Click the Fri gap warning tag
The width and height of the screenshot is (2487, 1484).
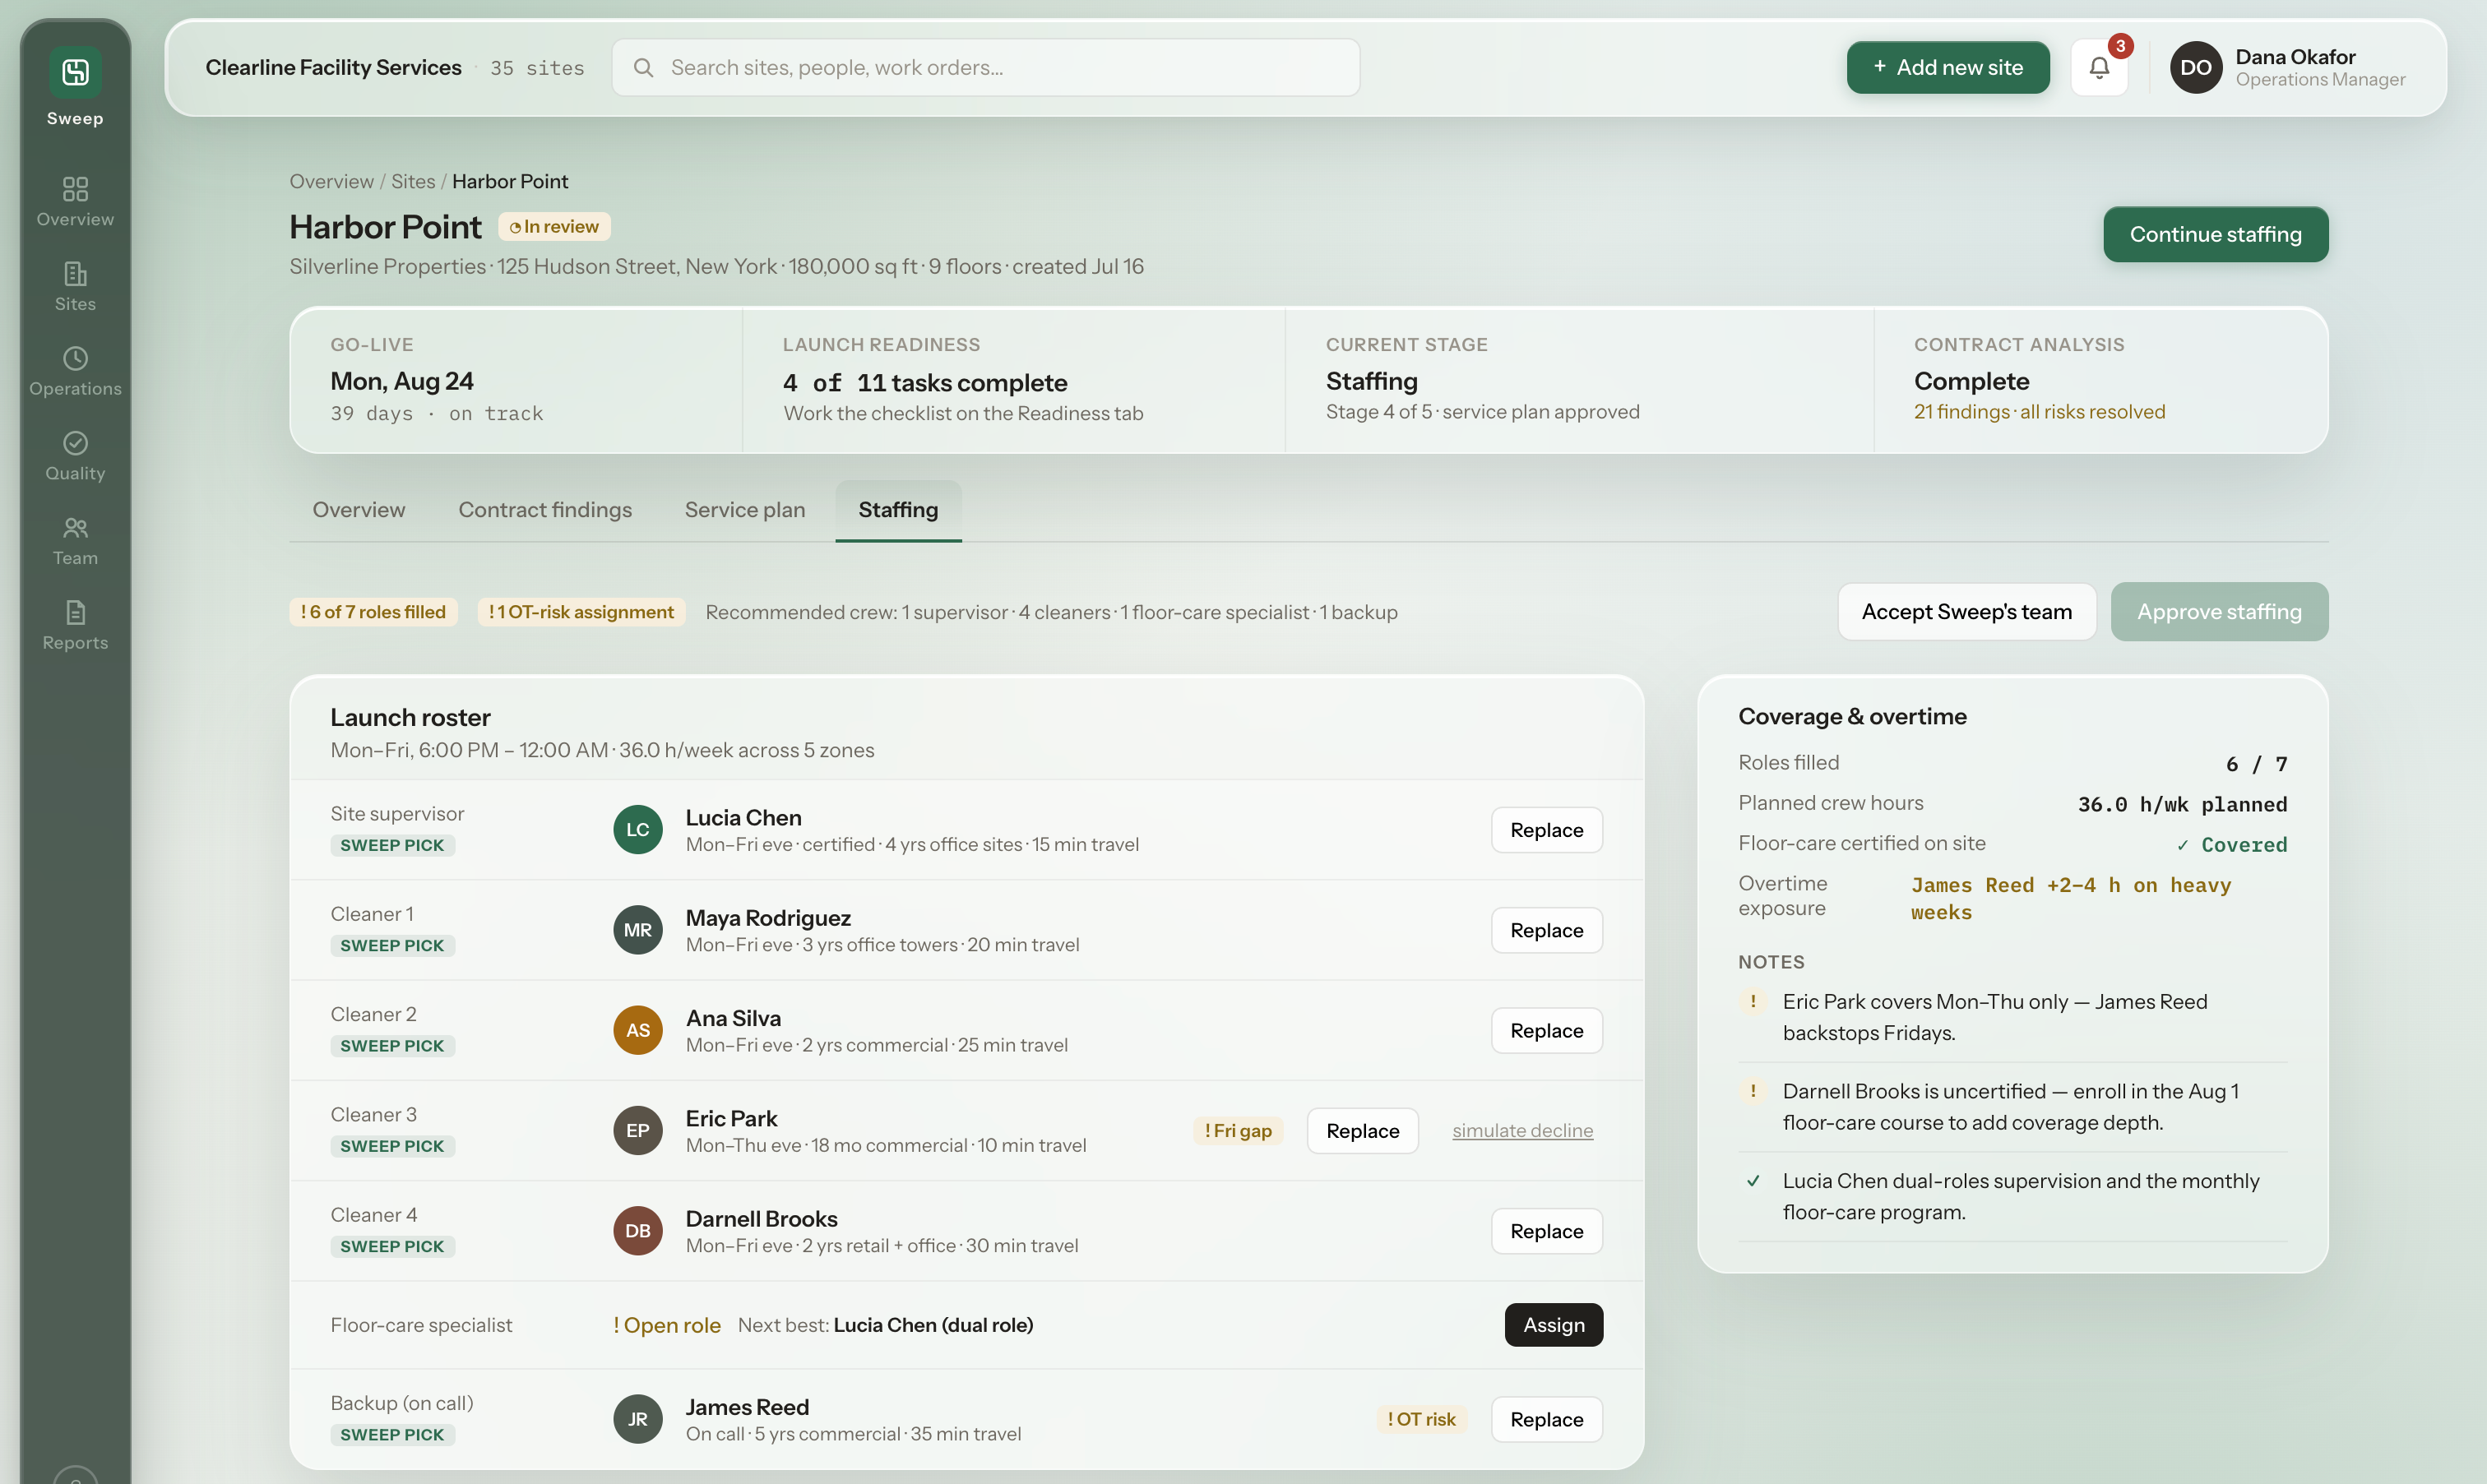pos(1238,1130)
